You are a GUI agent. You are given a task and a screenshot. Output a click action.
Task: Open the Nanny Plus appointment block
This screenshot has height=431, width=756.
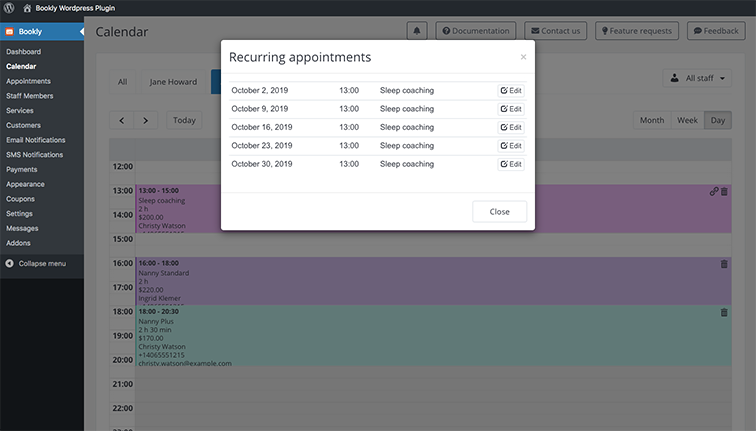(x=433, y=336)
